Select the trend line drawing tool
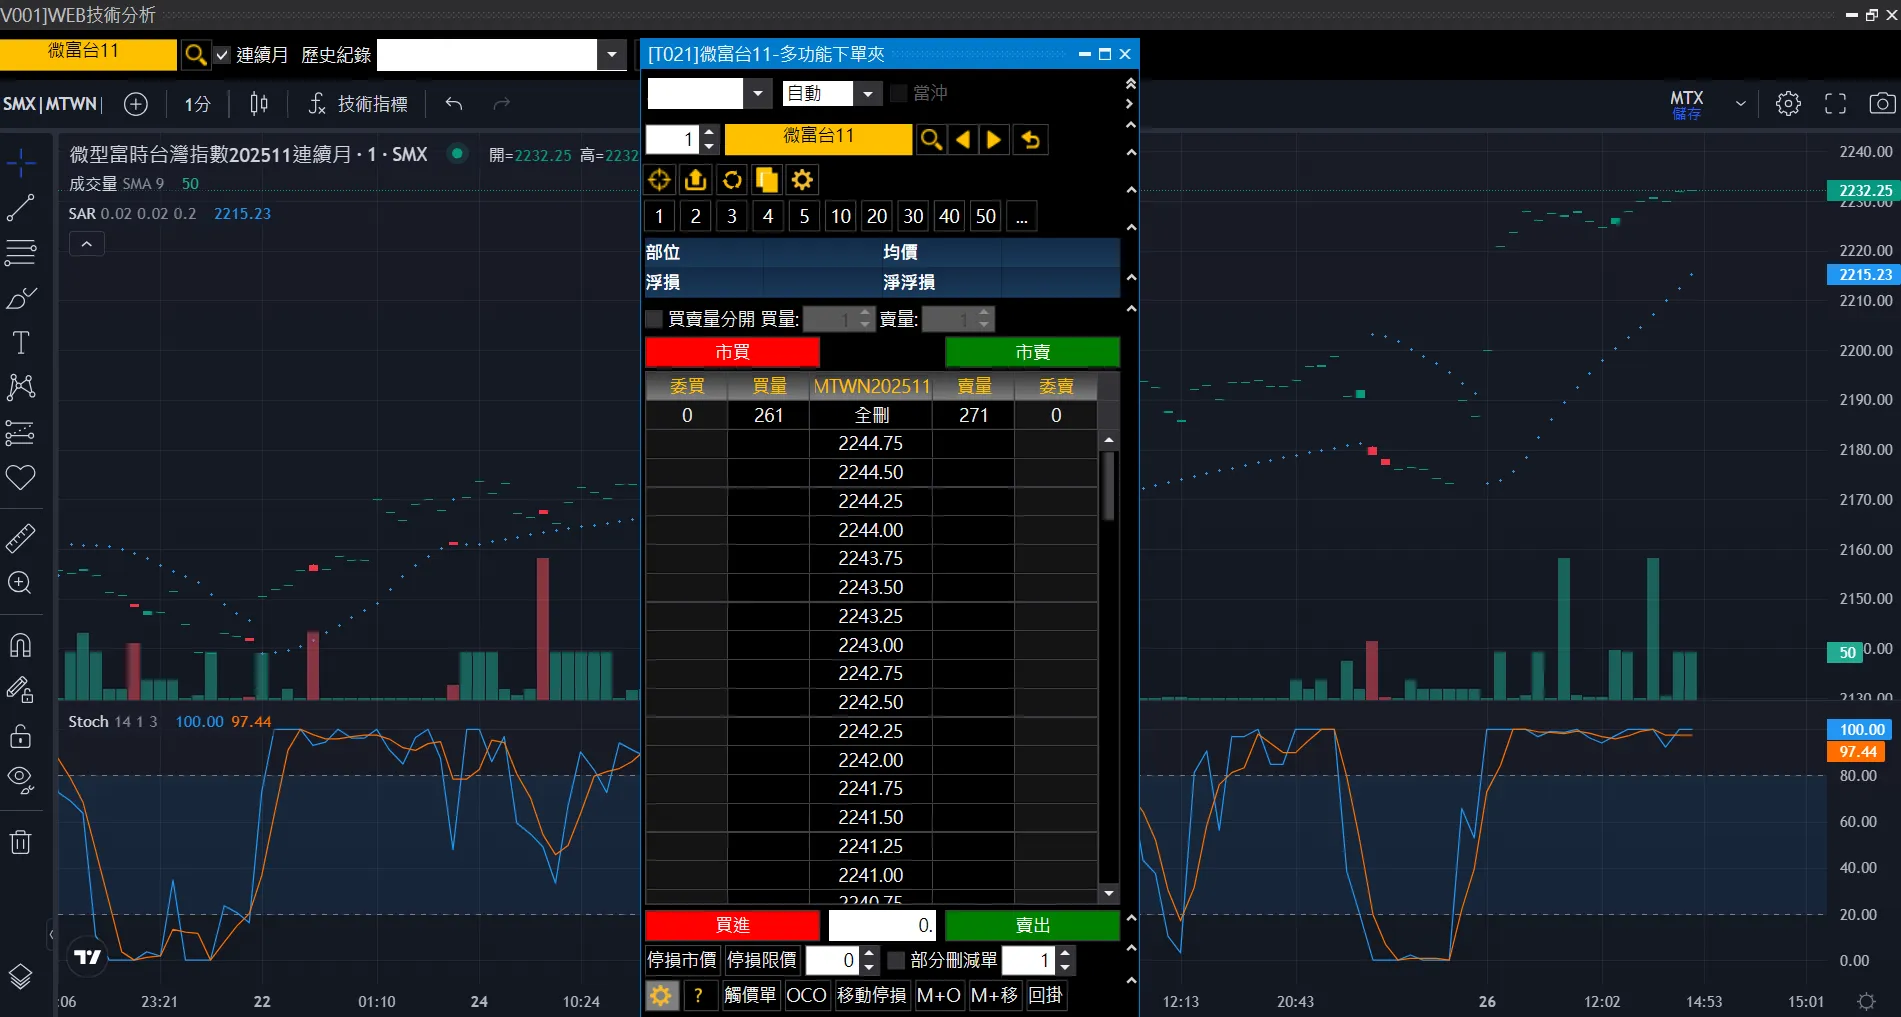The height and width of the screenshot is (1017, 1901). coord(21,208)
